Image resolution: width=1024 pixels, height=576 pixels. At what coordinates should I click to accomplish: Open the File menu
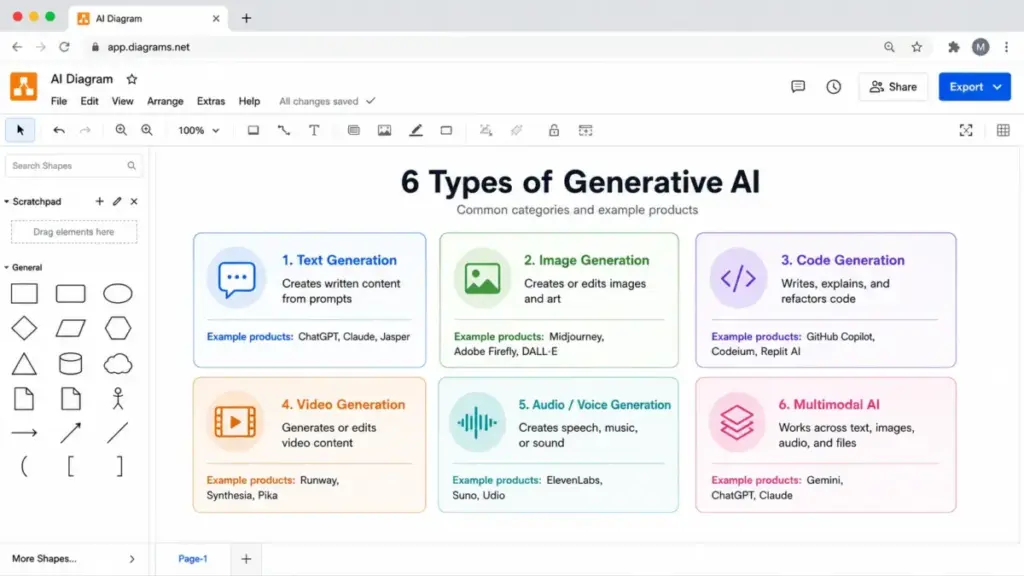point(59,101)
